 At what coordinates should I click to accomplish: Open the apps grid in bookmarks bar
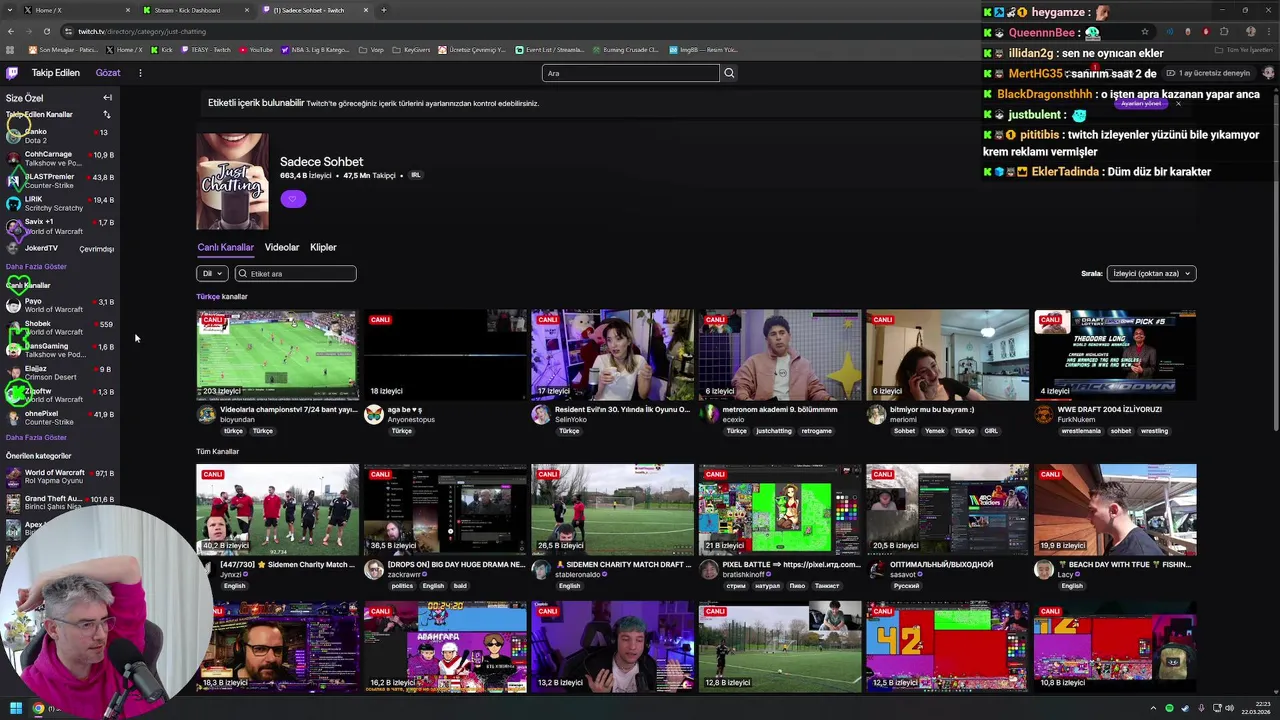[10, 49]
